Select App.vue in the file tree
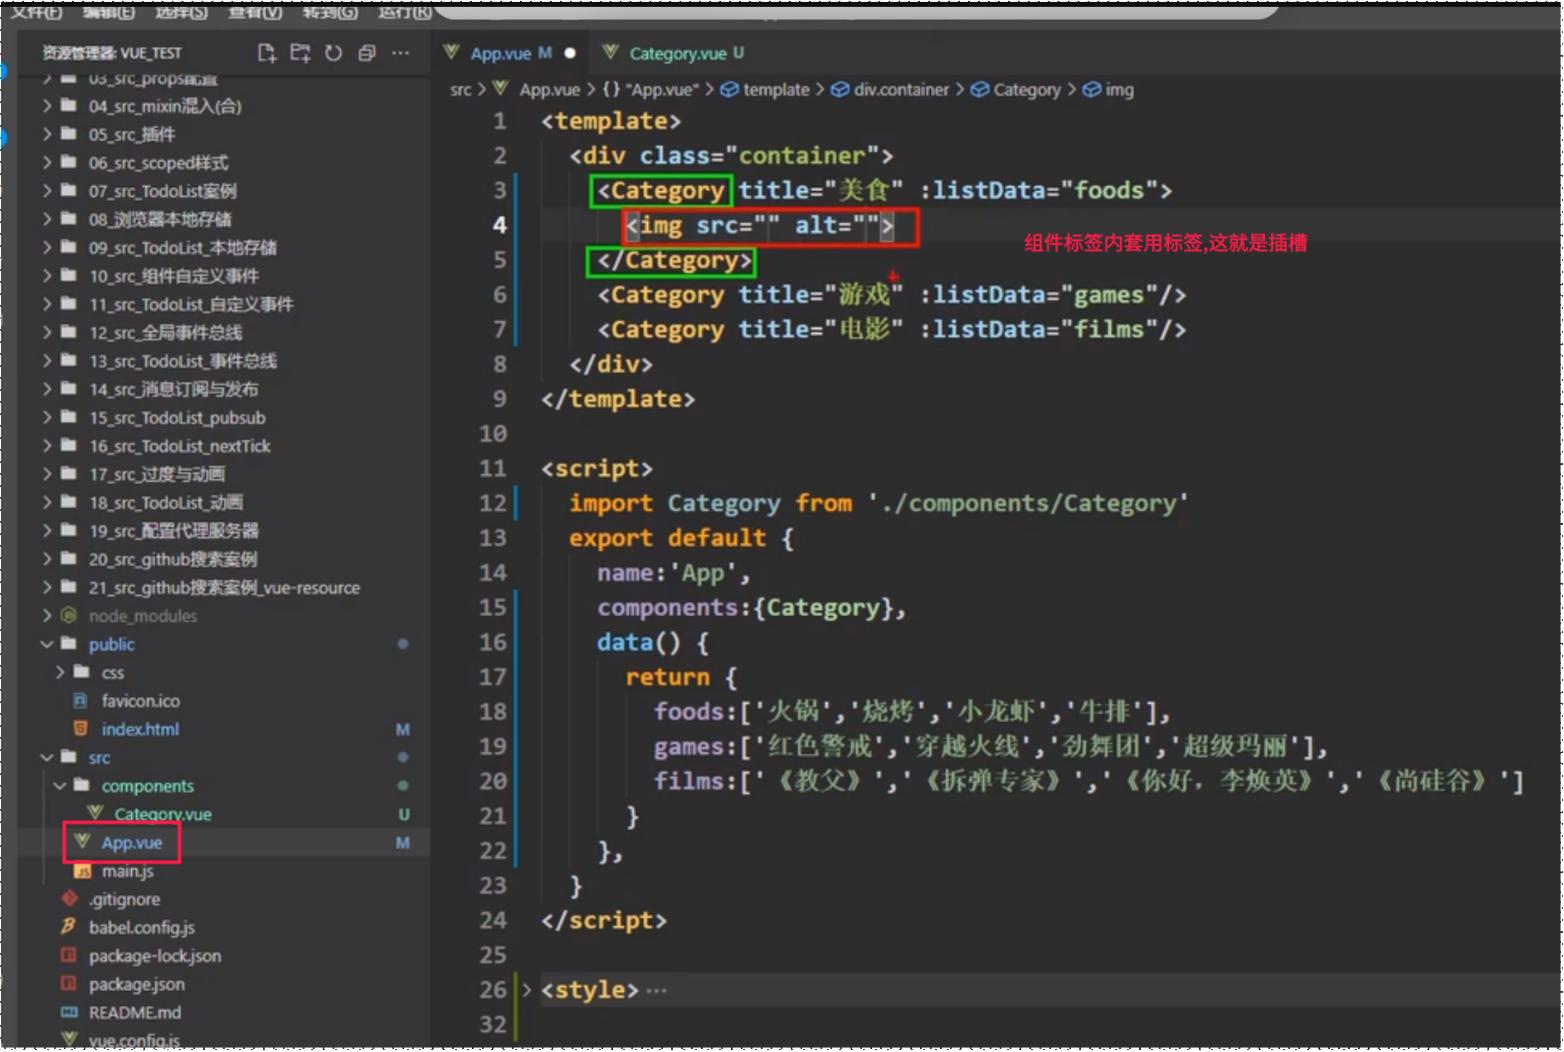This screenshot has height=1052, width=1564. point(131,843)
